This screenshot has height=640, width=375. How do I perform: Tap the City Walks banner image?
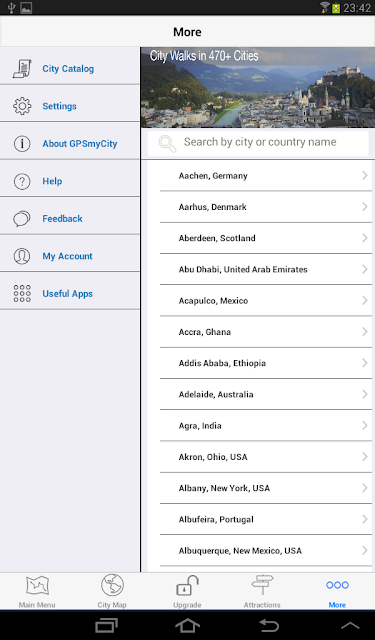[258, 87]
